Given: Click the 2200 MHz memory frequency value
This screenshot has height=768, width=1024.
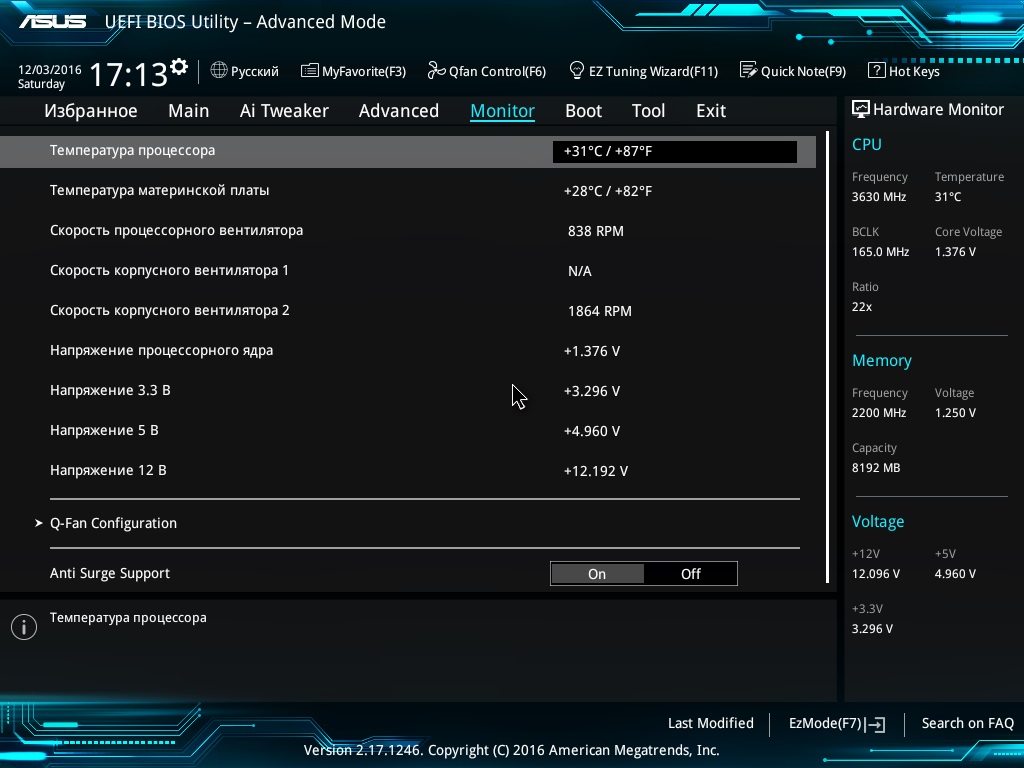Looking at the screenshot, I should [878, 413].
